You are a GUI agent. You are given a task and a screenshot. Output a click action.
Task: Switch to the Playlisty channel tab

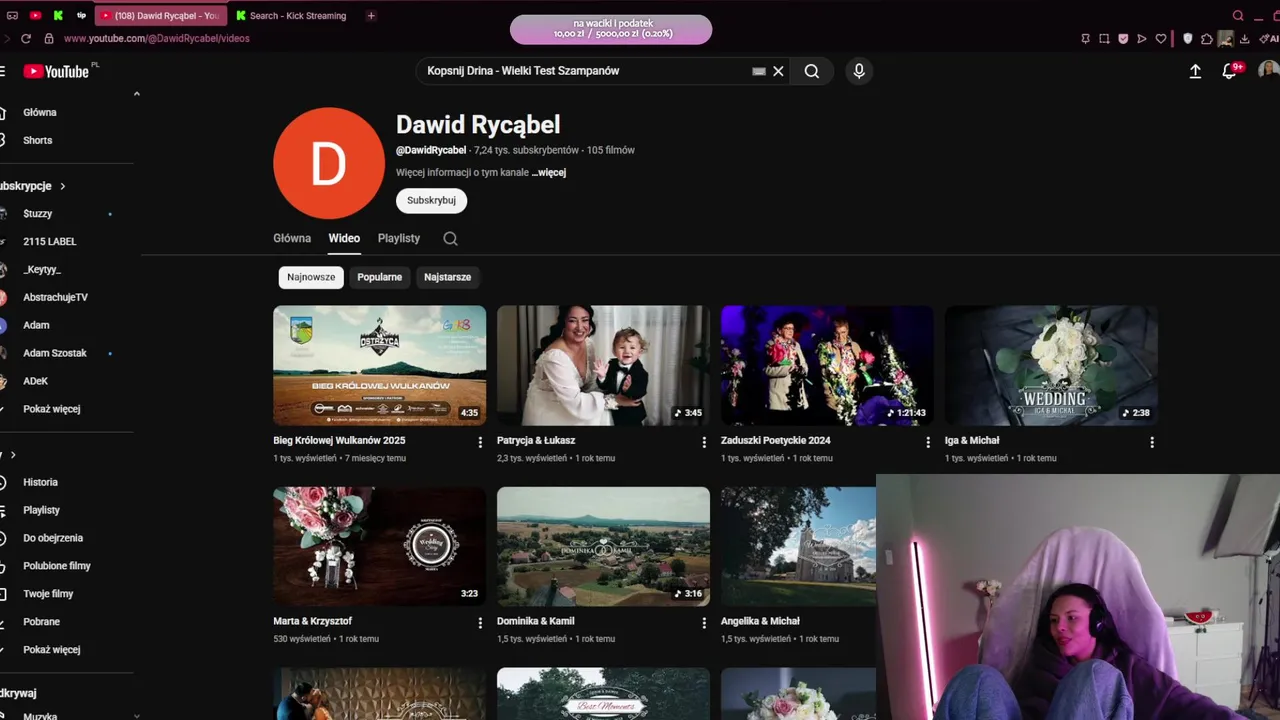click(x=399, y=238)
